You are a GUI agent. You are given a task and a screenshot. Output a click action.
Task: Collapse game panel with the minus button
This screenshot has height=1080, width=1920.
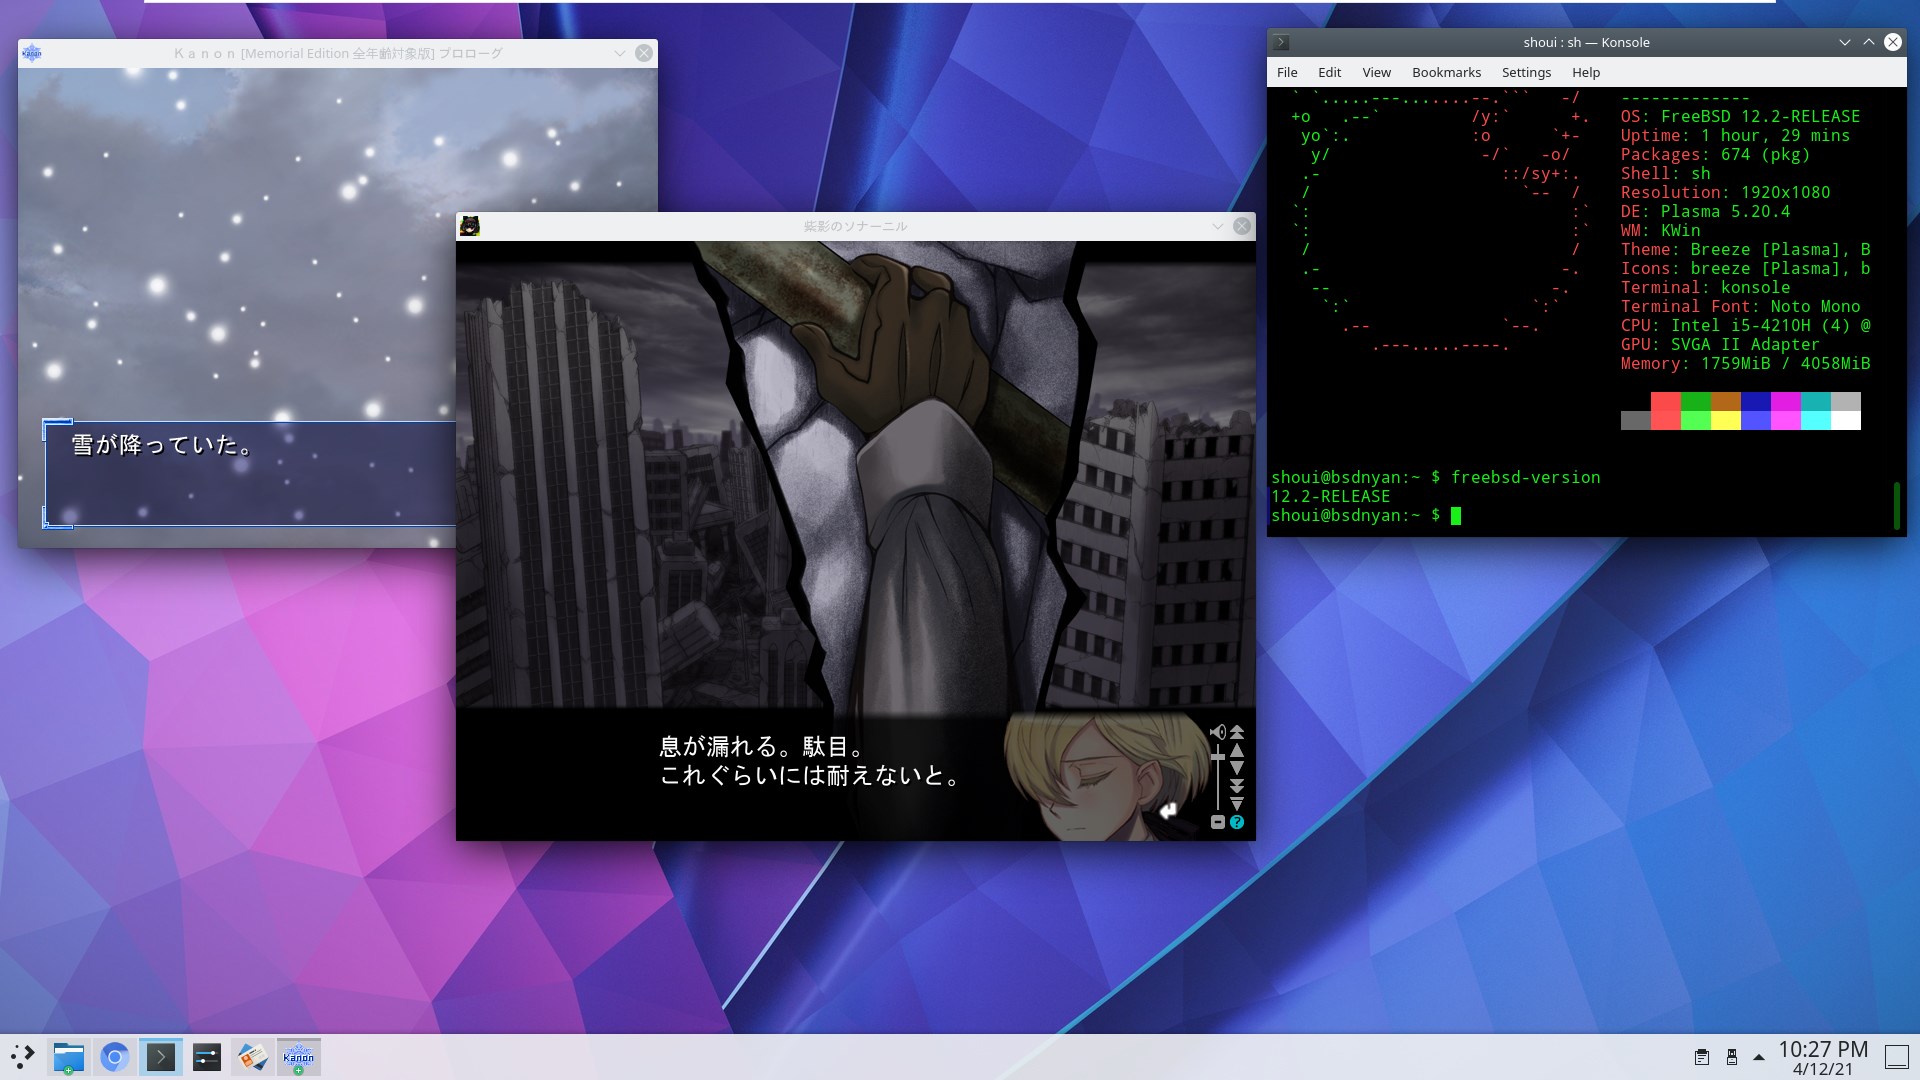click(x=1217, y=822)
